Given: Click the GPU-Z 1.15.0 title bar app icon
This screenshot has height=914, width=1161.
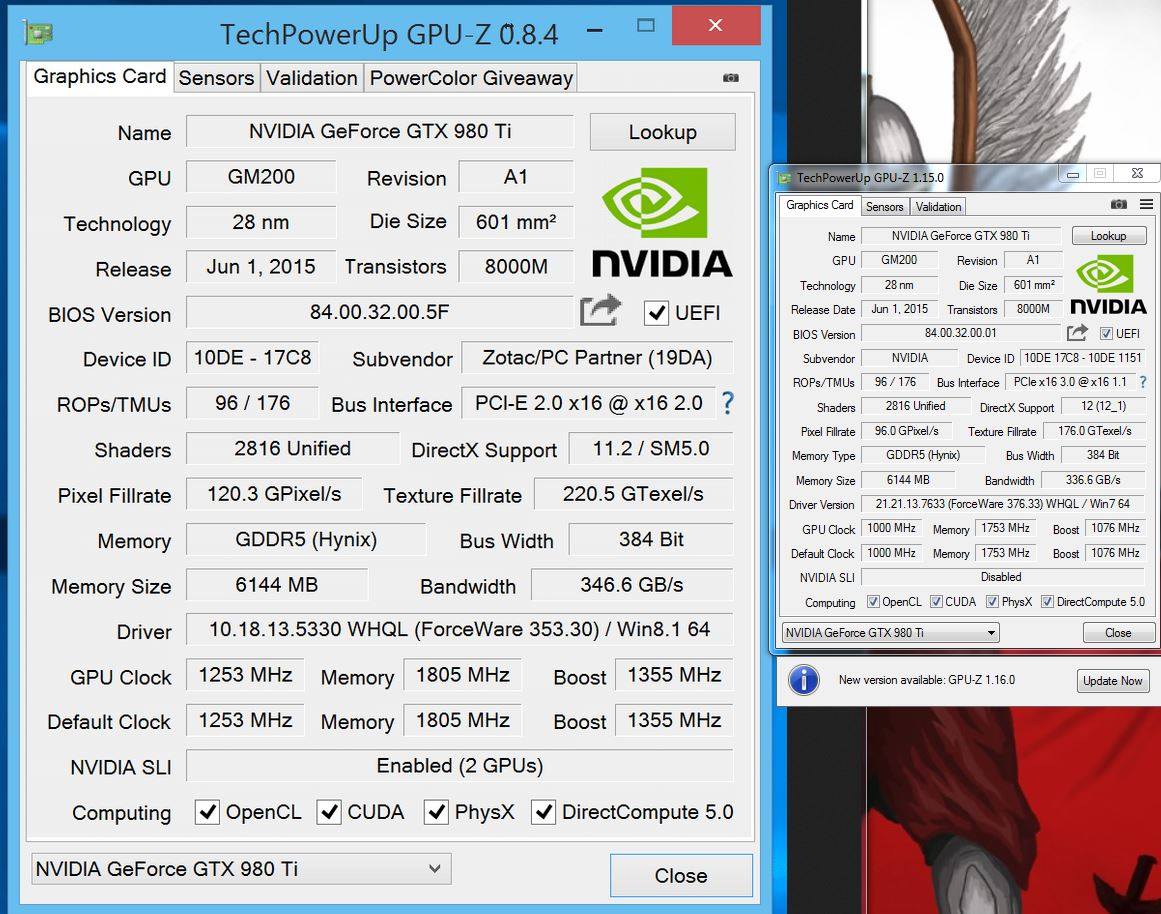Looking at the screenshot, I should point(784,178).
